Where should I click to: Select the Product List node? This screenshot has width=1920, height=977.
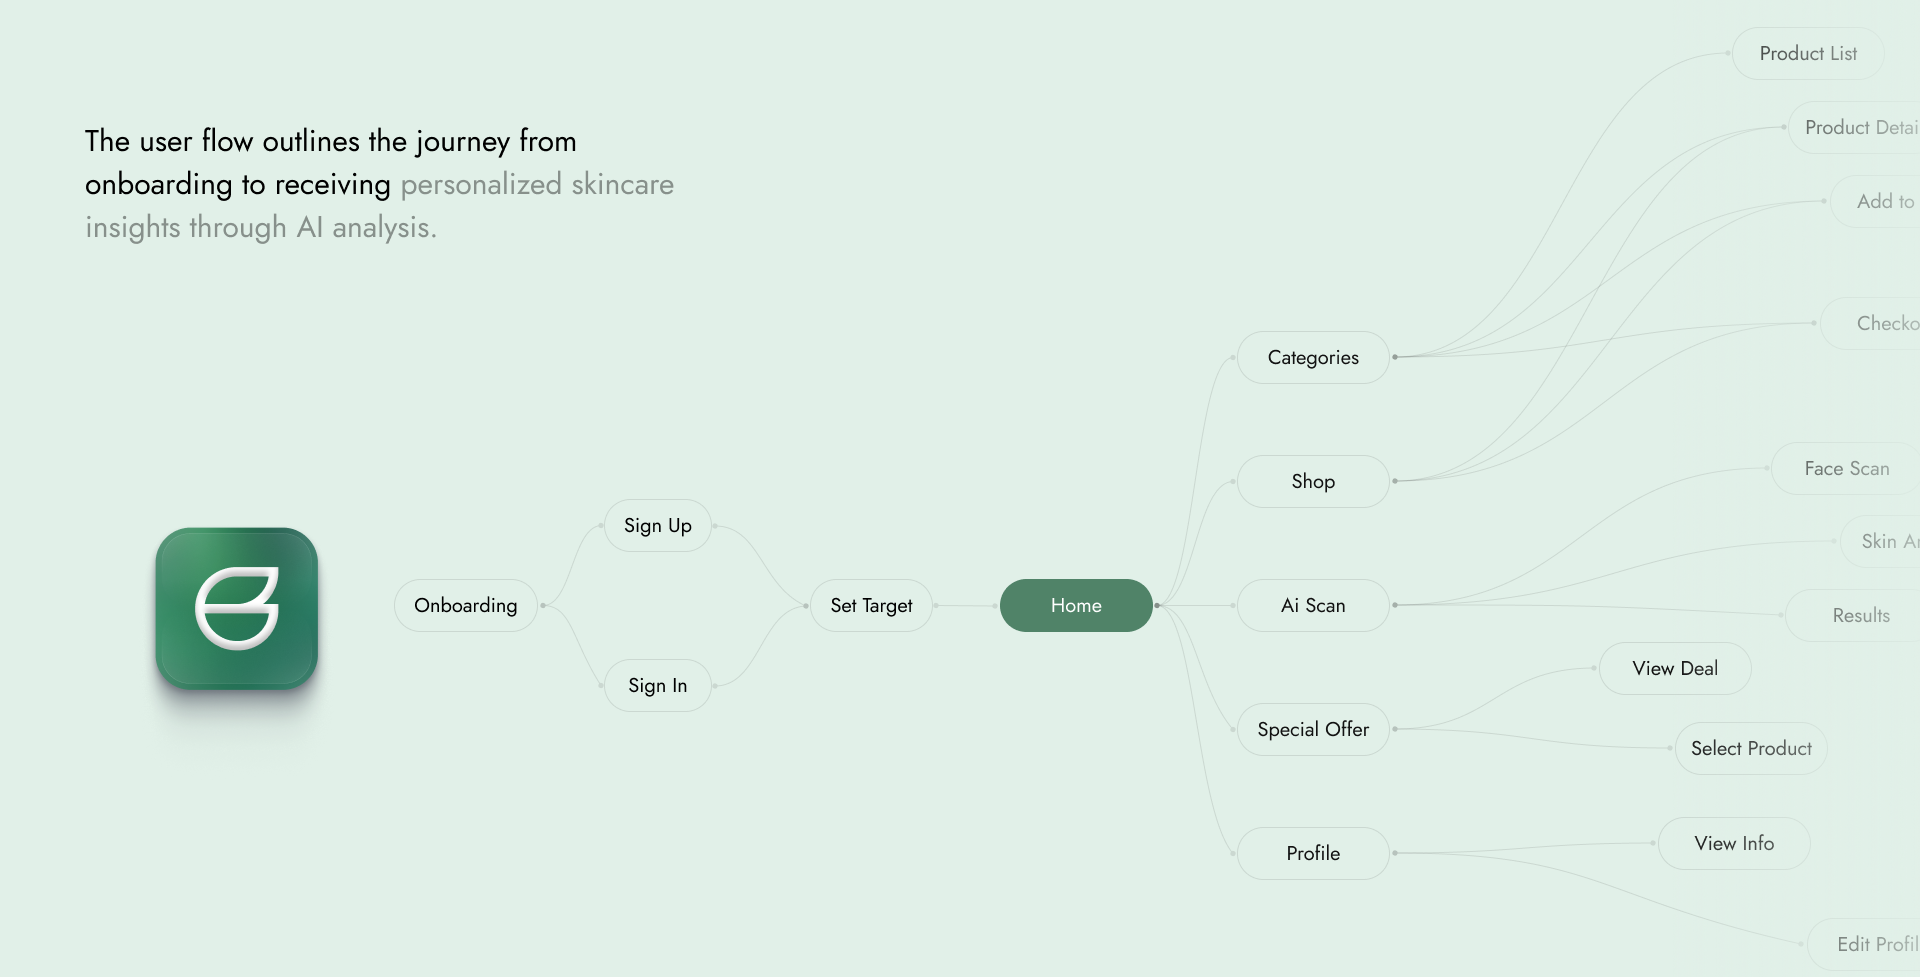pyautogui.click(x=1808, y=53)
